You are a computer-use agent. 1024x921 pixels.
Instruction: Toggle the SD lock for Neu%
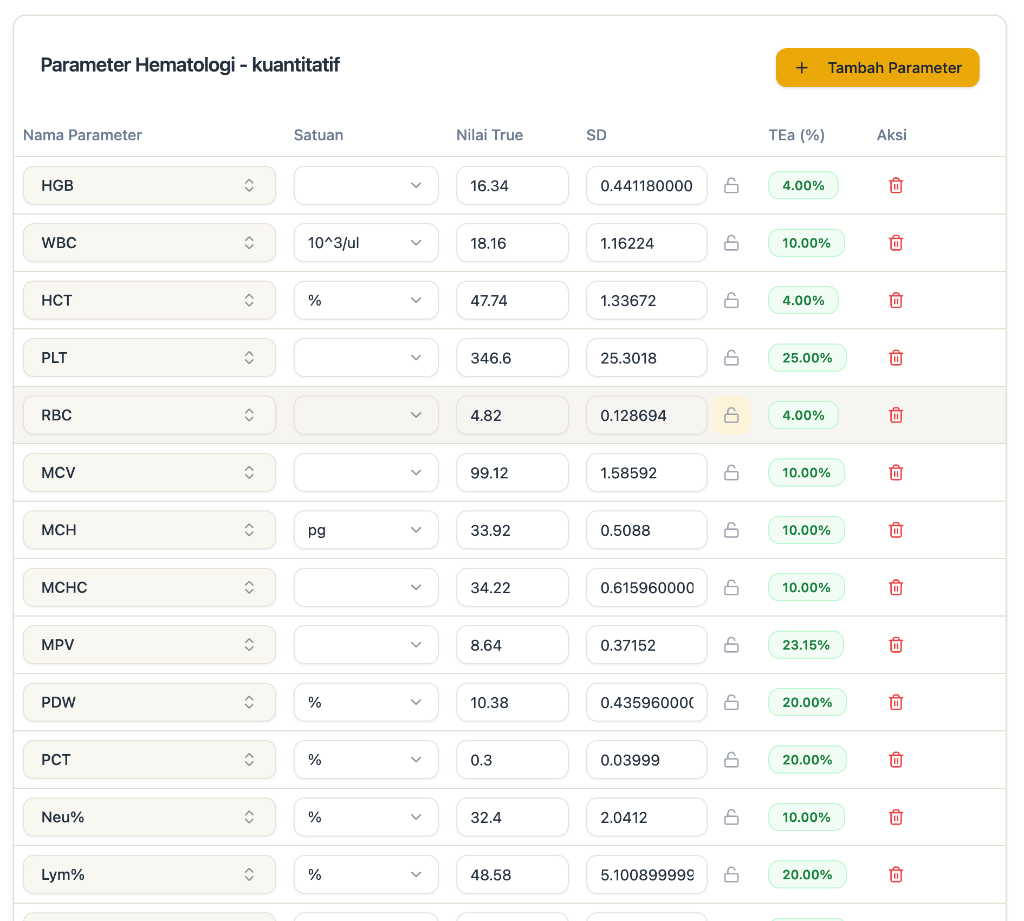(x=731, y=817)
